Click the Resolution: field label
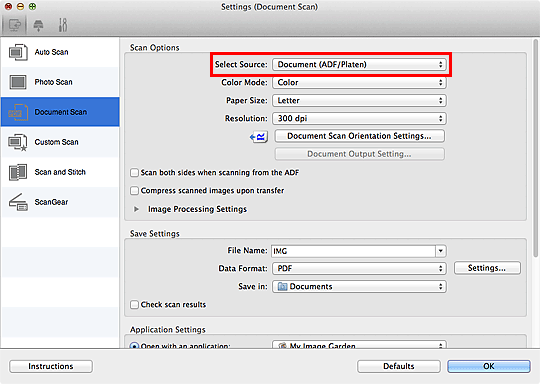 coord(246,118)
